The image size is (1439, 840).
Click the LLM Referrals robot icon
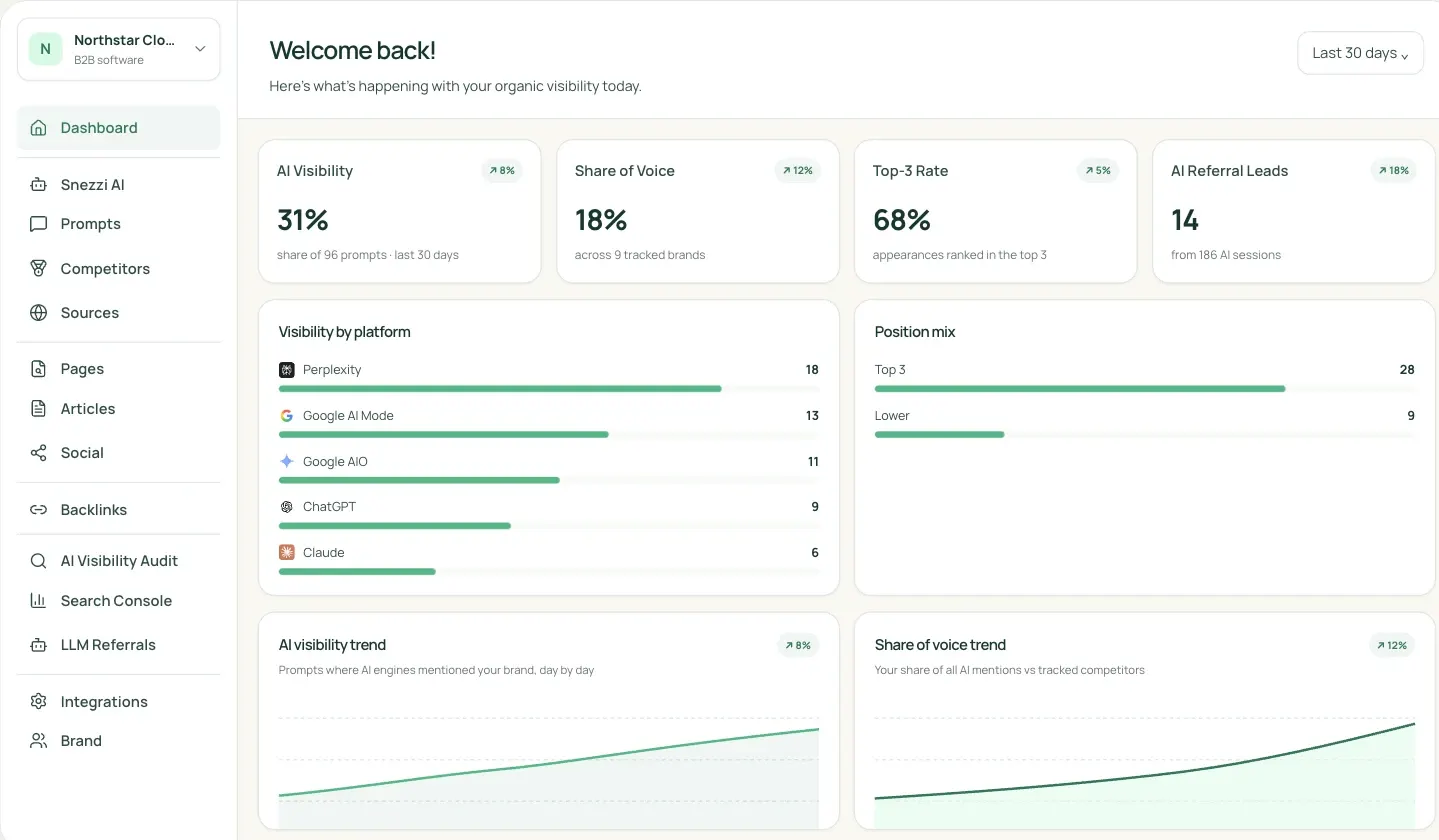click(x=38, y=645)
